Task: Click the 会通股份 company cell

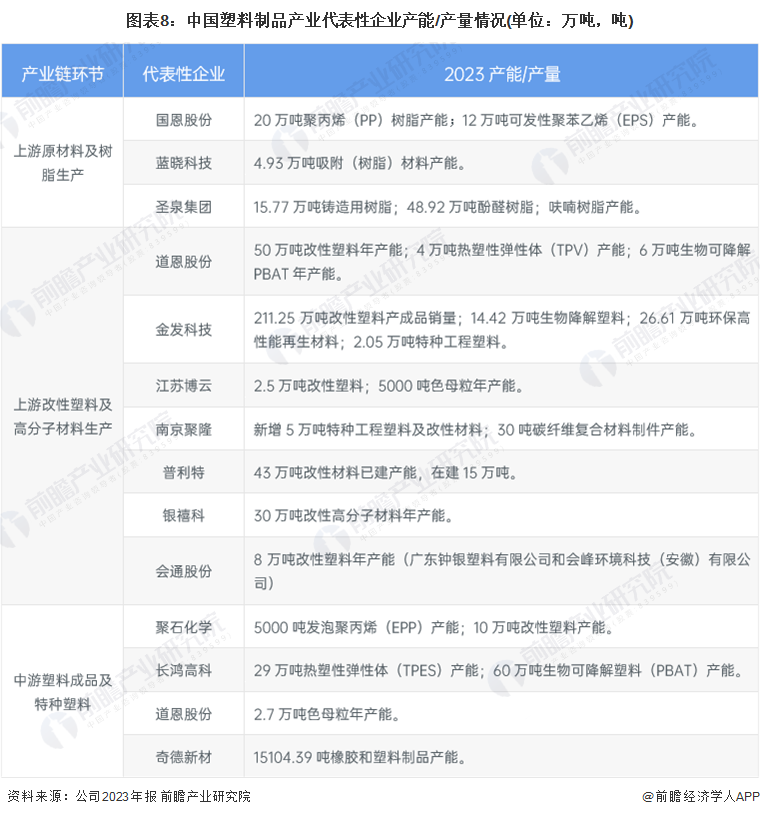Action: [183, 571]
